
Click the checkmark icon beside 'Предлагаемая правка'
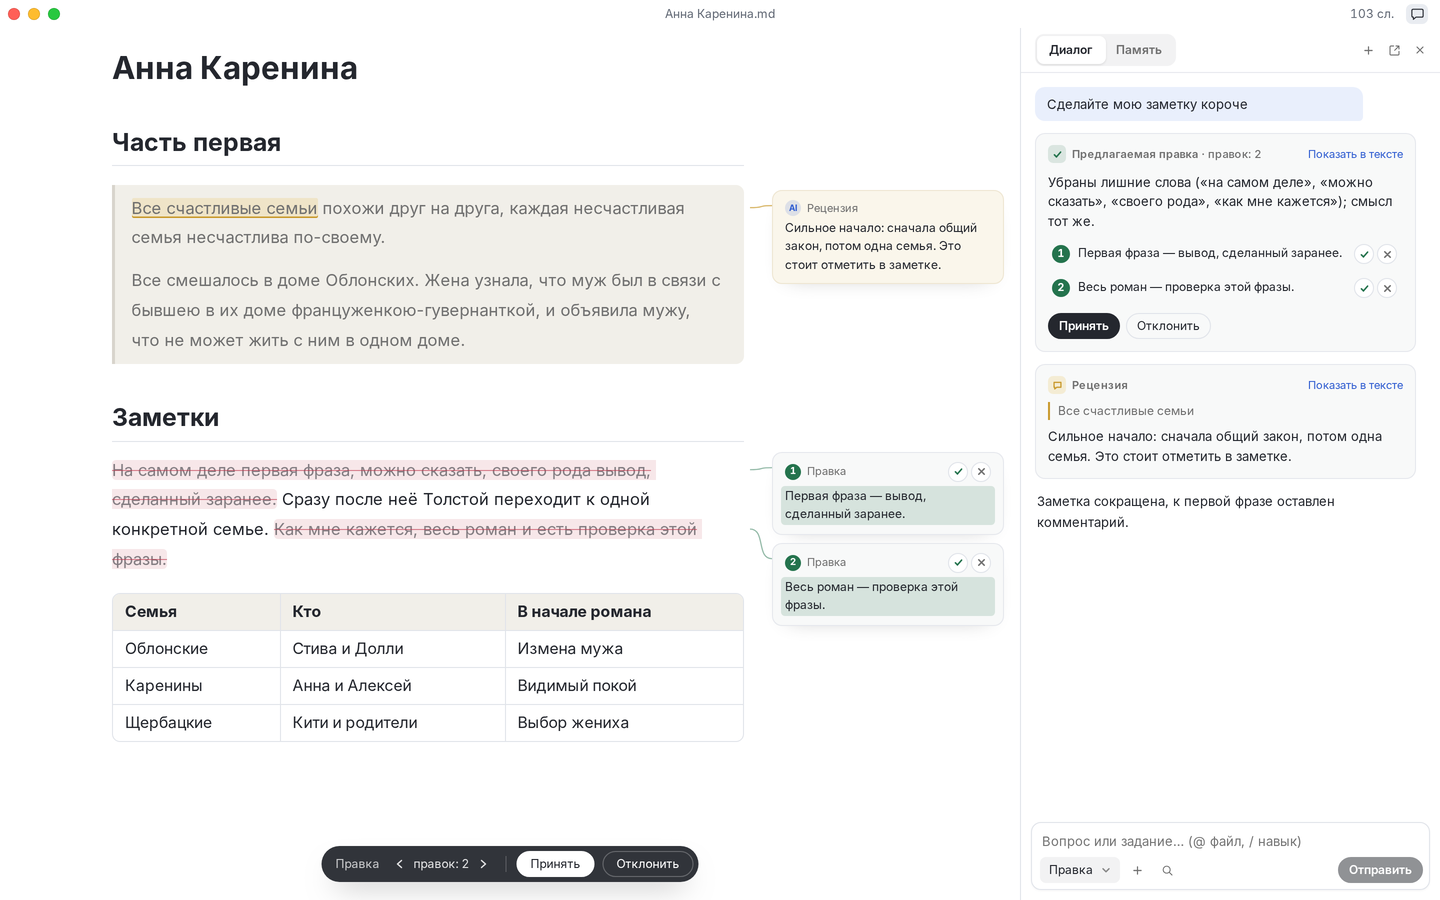pos(1057,154)
